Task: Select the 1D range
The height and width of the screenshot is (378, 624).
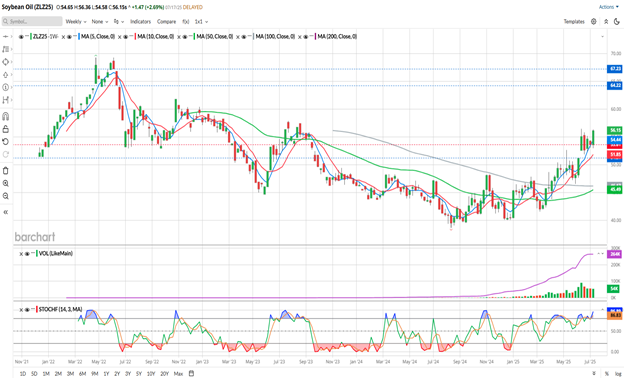Action: point(23,374)
